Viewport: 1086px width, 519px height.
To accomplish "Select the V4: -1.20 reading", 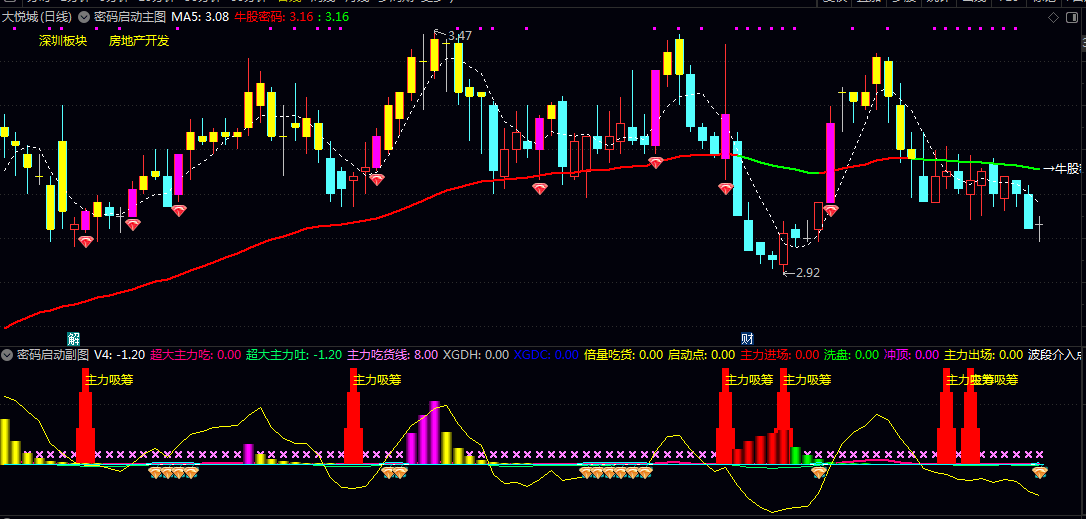I will tap(120, 355).
